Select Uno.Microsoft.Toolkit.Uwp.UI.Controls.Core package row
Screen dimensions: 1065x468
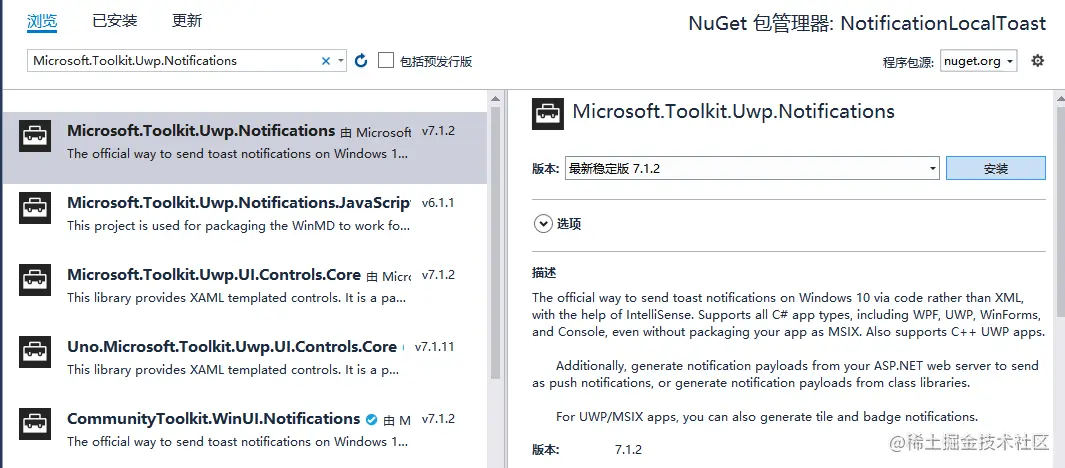click(x=245, y=364)
